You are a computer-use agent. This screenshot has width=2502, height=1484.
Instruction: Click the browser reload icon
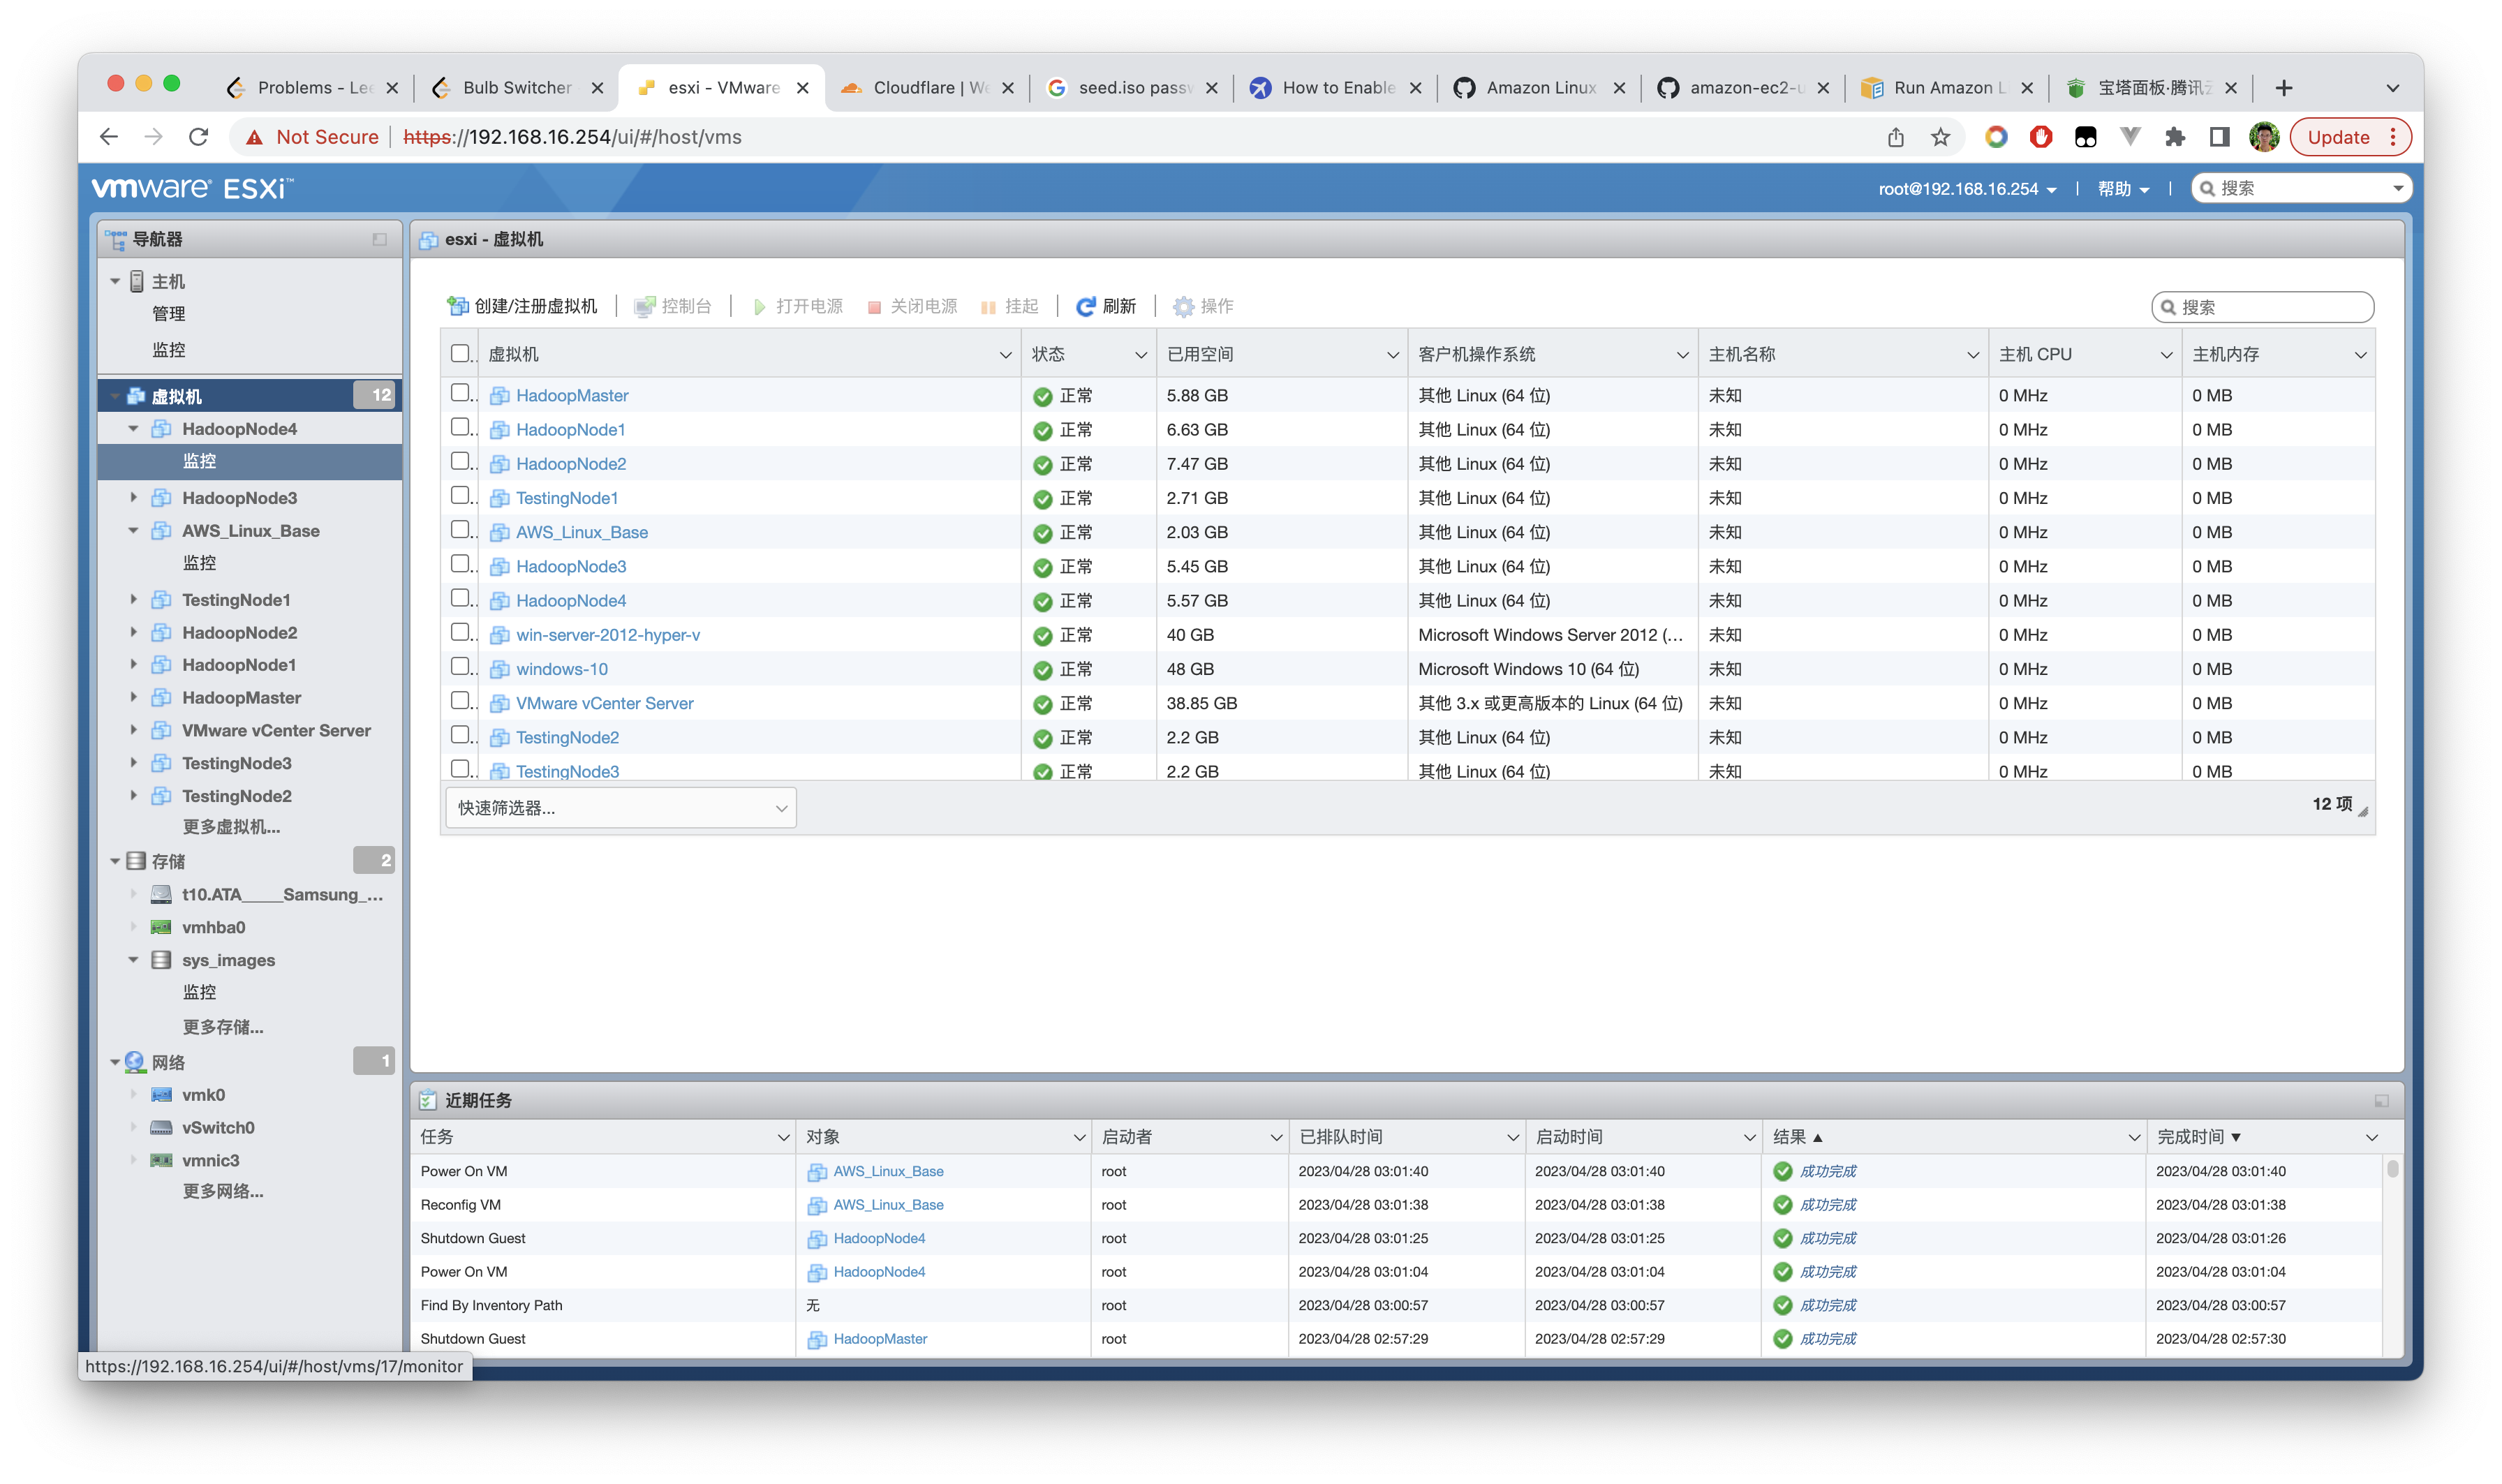point(198,137)
